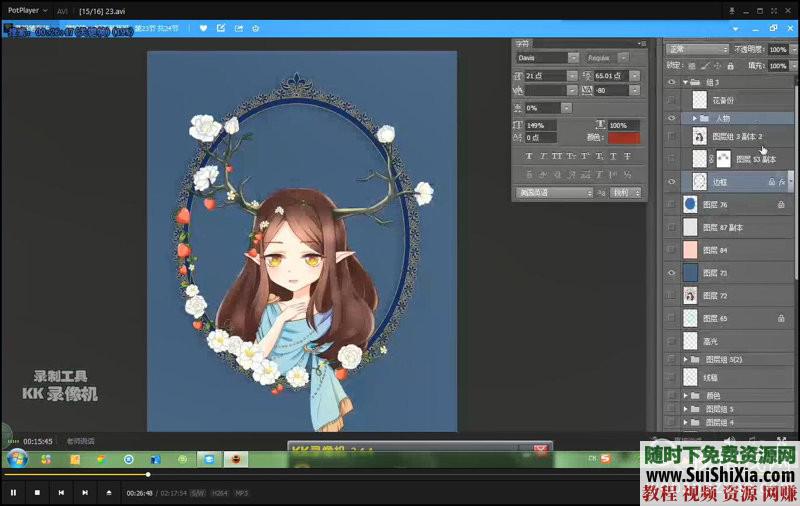Viewport: 800px width, 506px height.
Task: Click the video seek bar position handle
Action: 148,475
